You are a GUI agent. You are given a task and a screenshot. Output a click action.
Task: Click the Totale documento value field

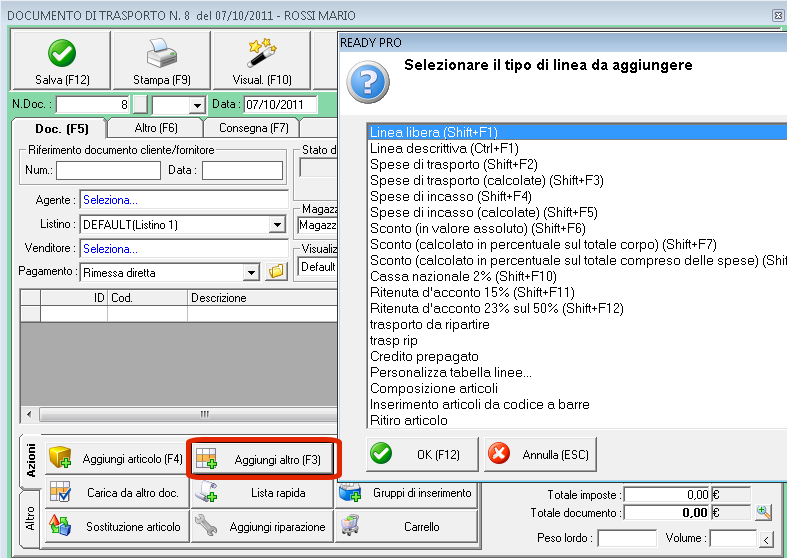[x=667, y=512]
